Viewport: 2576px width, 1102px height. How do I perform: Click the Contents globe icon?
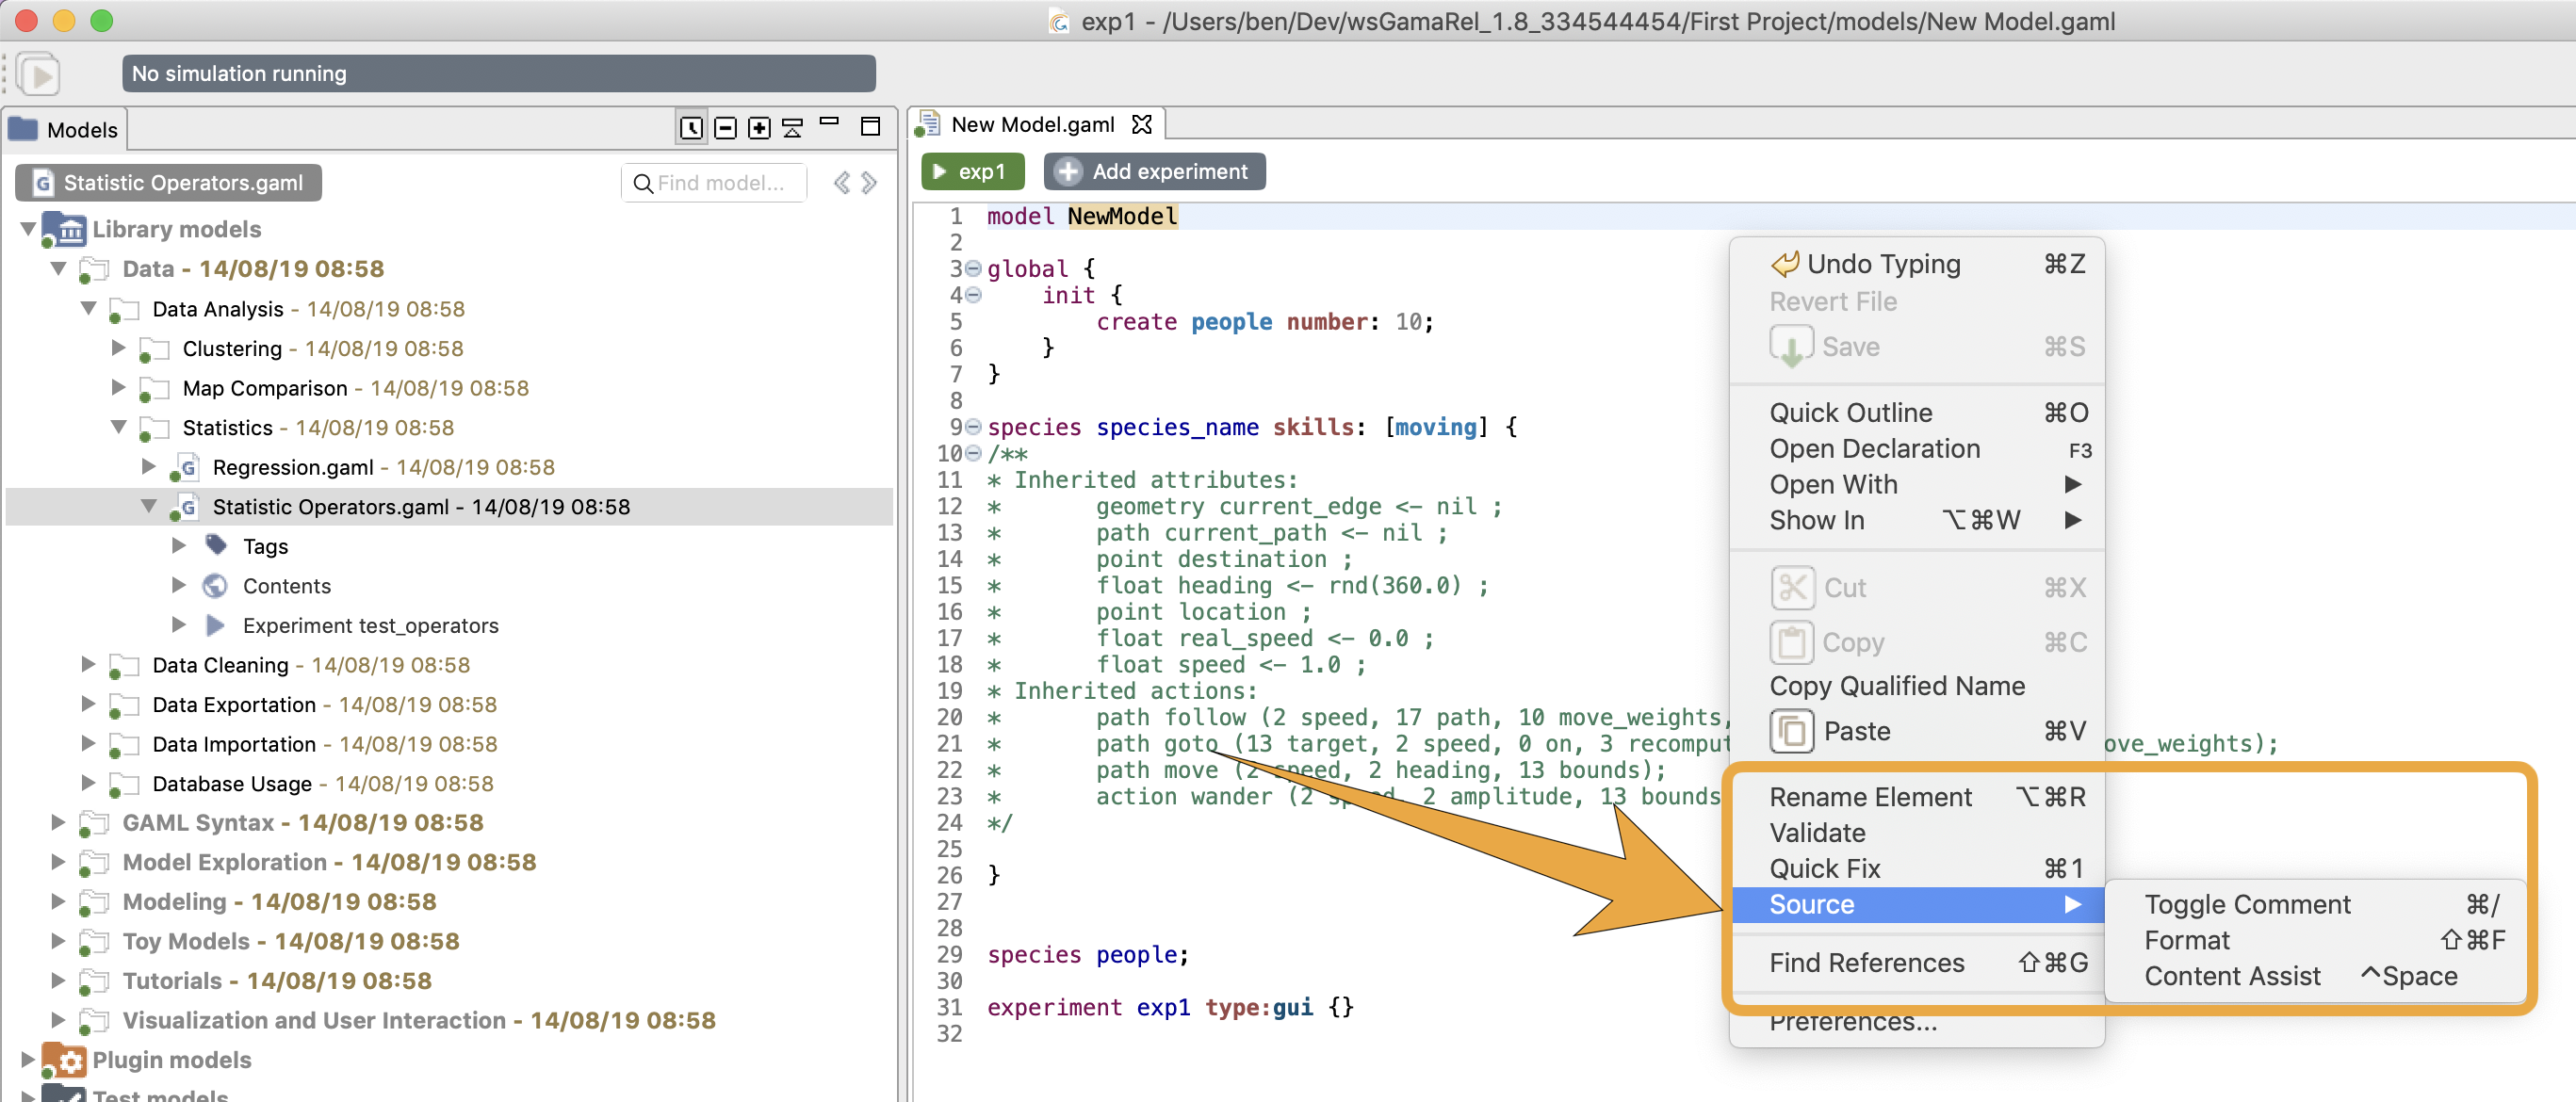point(215,585)
